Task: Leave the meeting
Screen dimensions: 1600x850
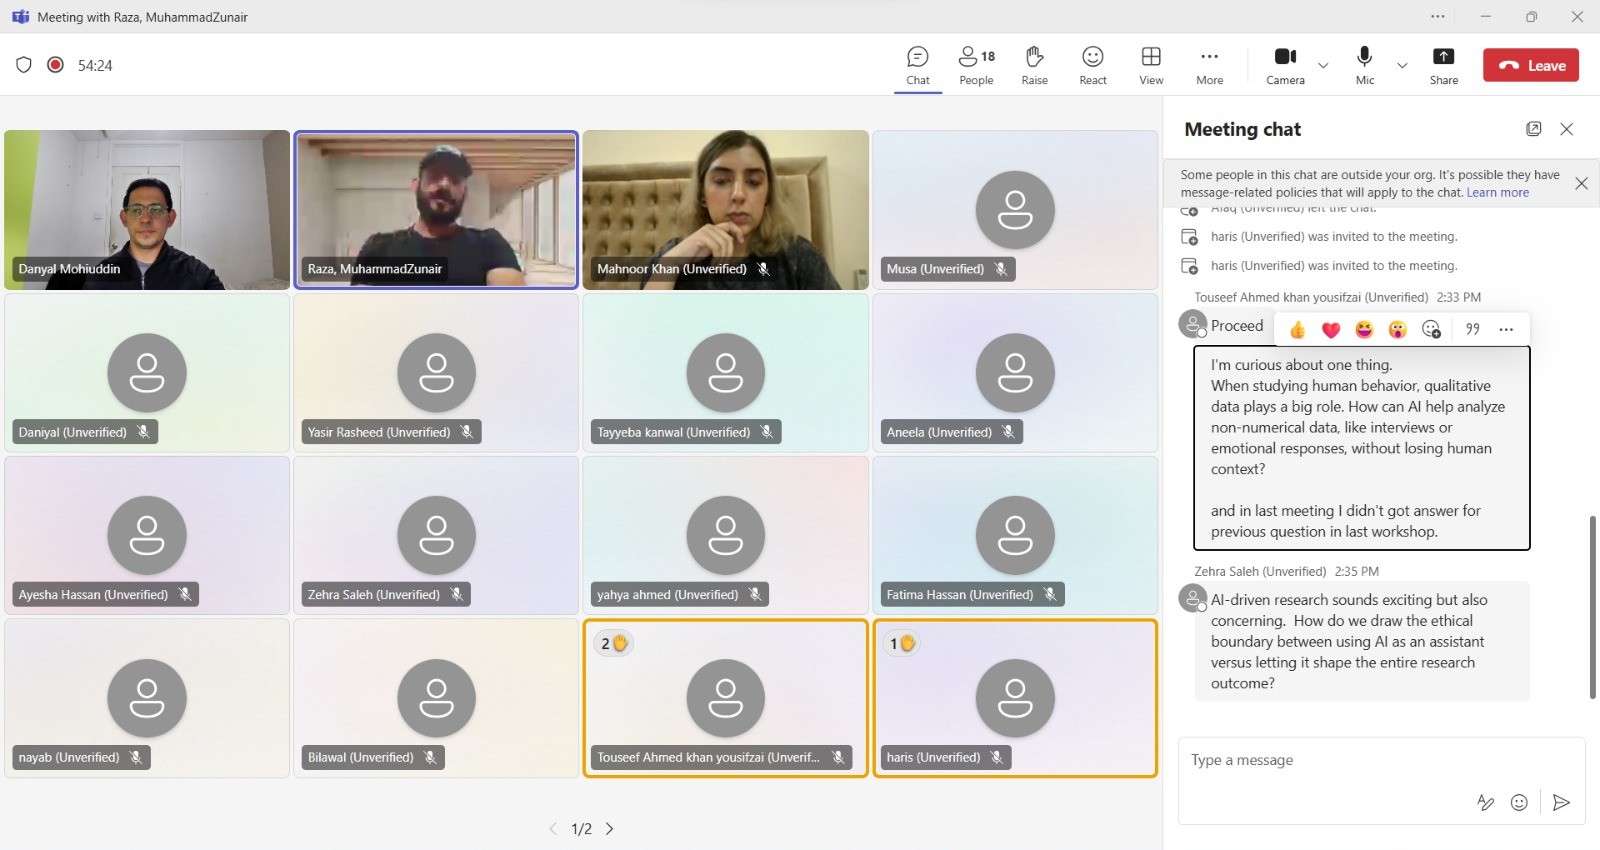Action: tap(1531, 65)
